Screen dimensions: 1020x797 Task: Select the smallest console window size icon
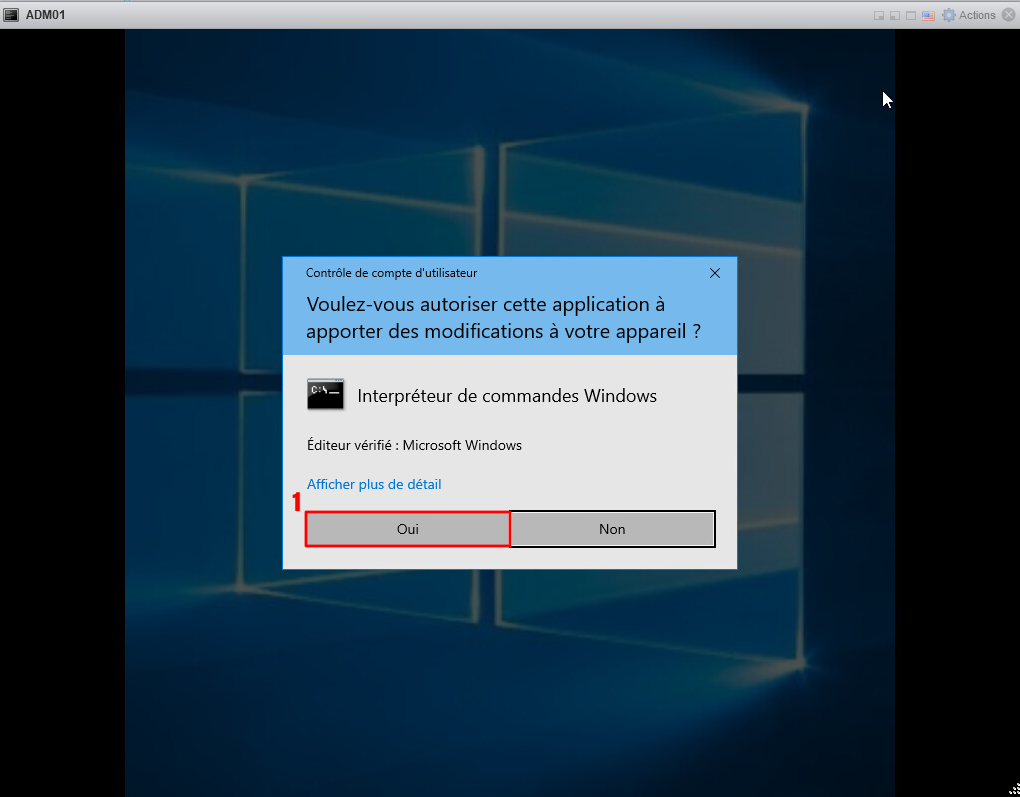(879, 16)
